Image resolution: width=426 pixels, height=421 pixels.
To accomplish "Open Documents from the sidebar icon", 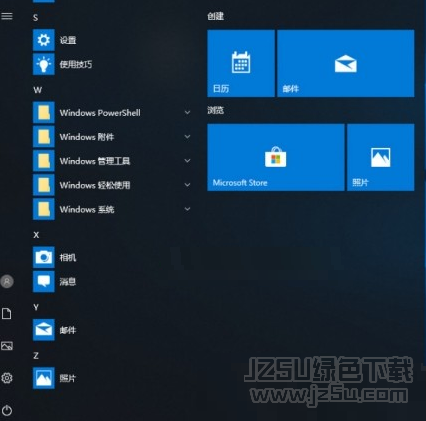I will click(x=7, y=314).
